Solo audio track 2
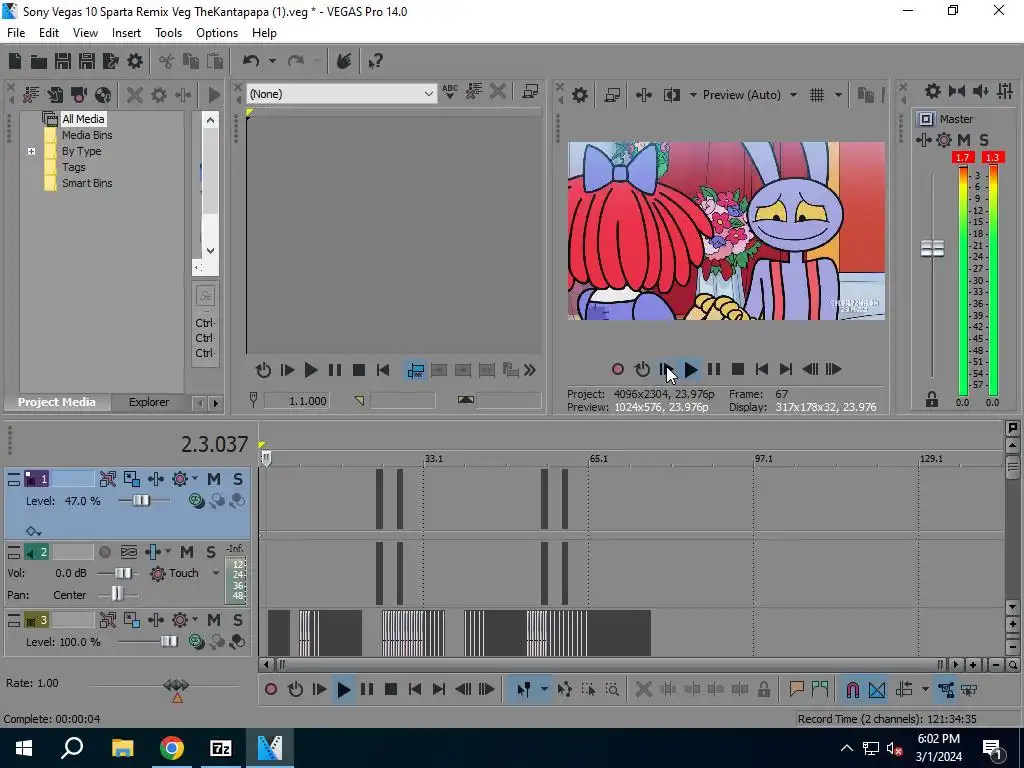Viewport: 1024px width, 768px height. pos(211,552)
